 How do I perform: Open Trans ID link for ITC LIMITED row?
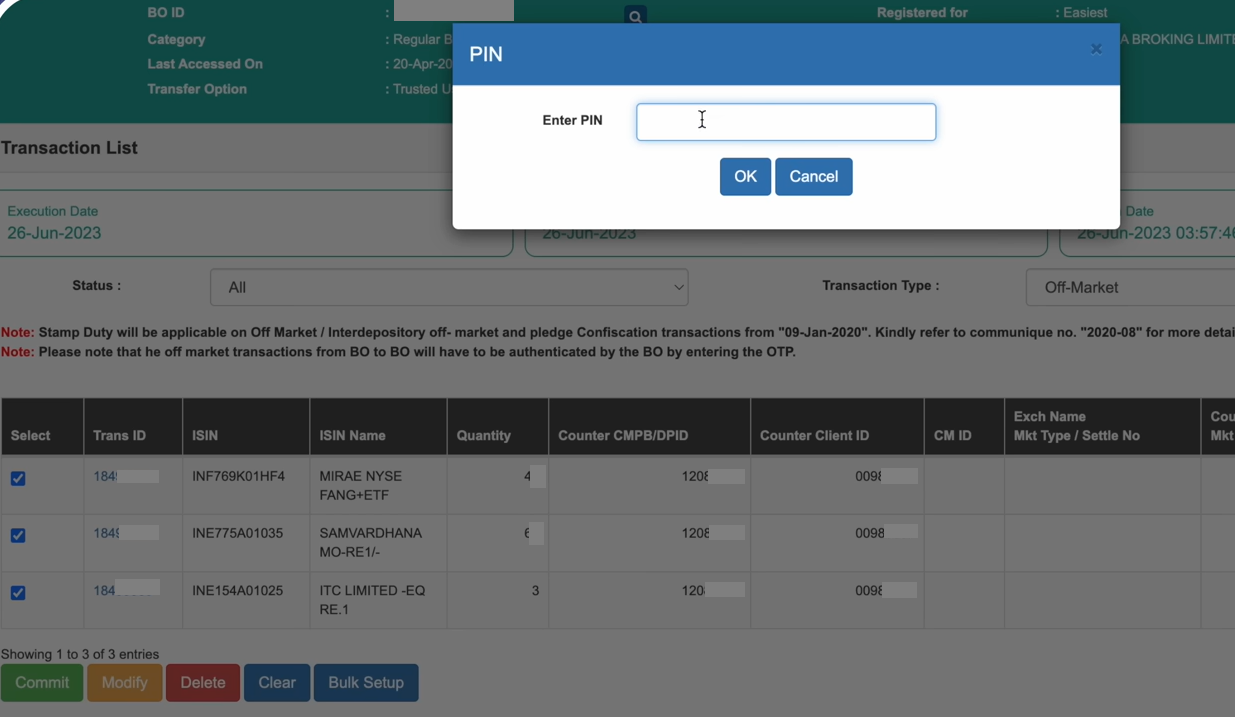tap(104, 591)
